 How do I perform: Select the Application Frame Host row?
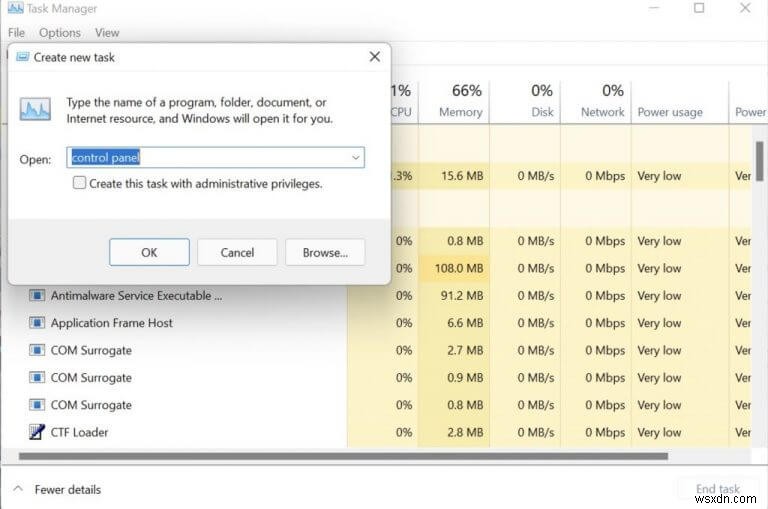click(x=376, y=323)
